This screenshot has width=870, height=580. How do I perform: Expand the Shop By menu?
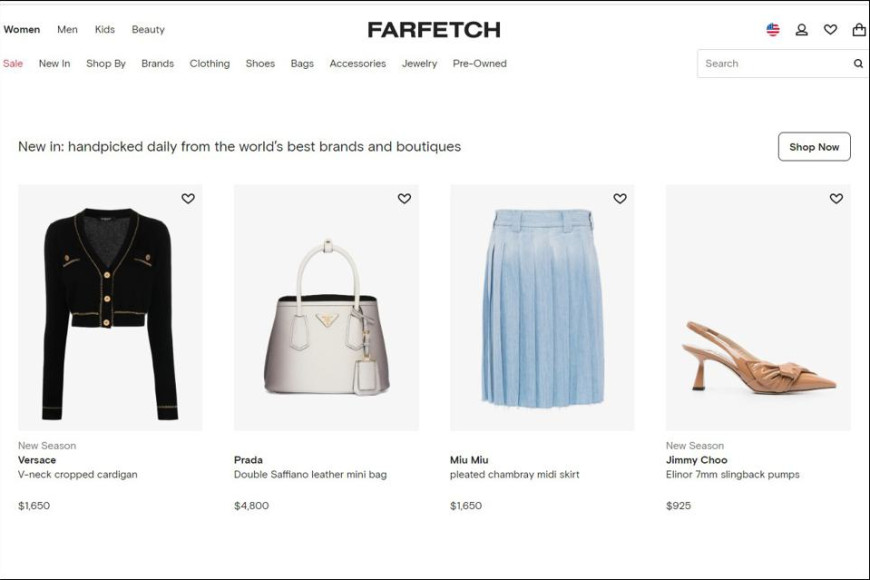point(106,64)
